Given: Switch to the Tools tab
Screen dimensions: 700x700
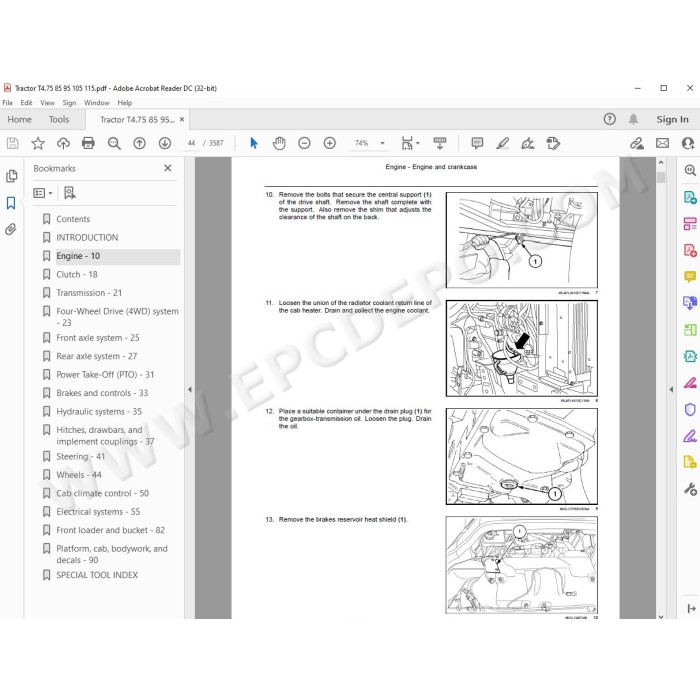Looking at the screenshot, I should click(59, 120).
